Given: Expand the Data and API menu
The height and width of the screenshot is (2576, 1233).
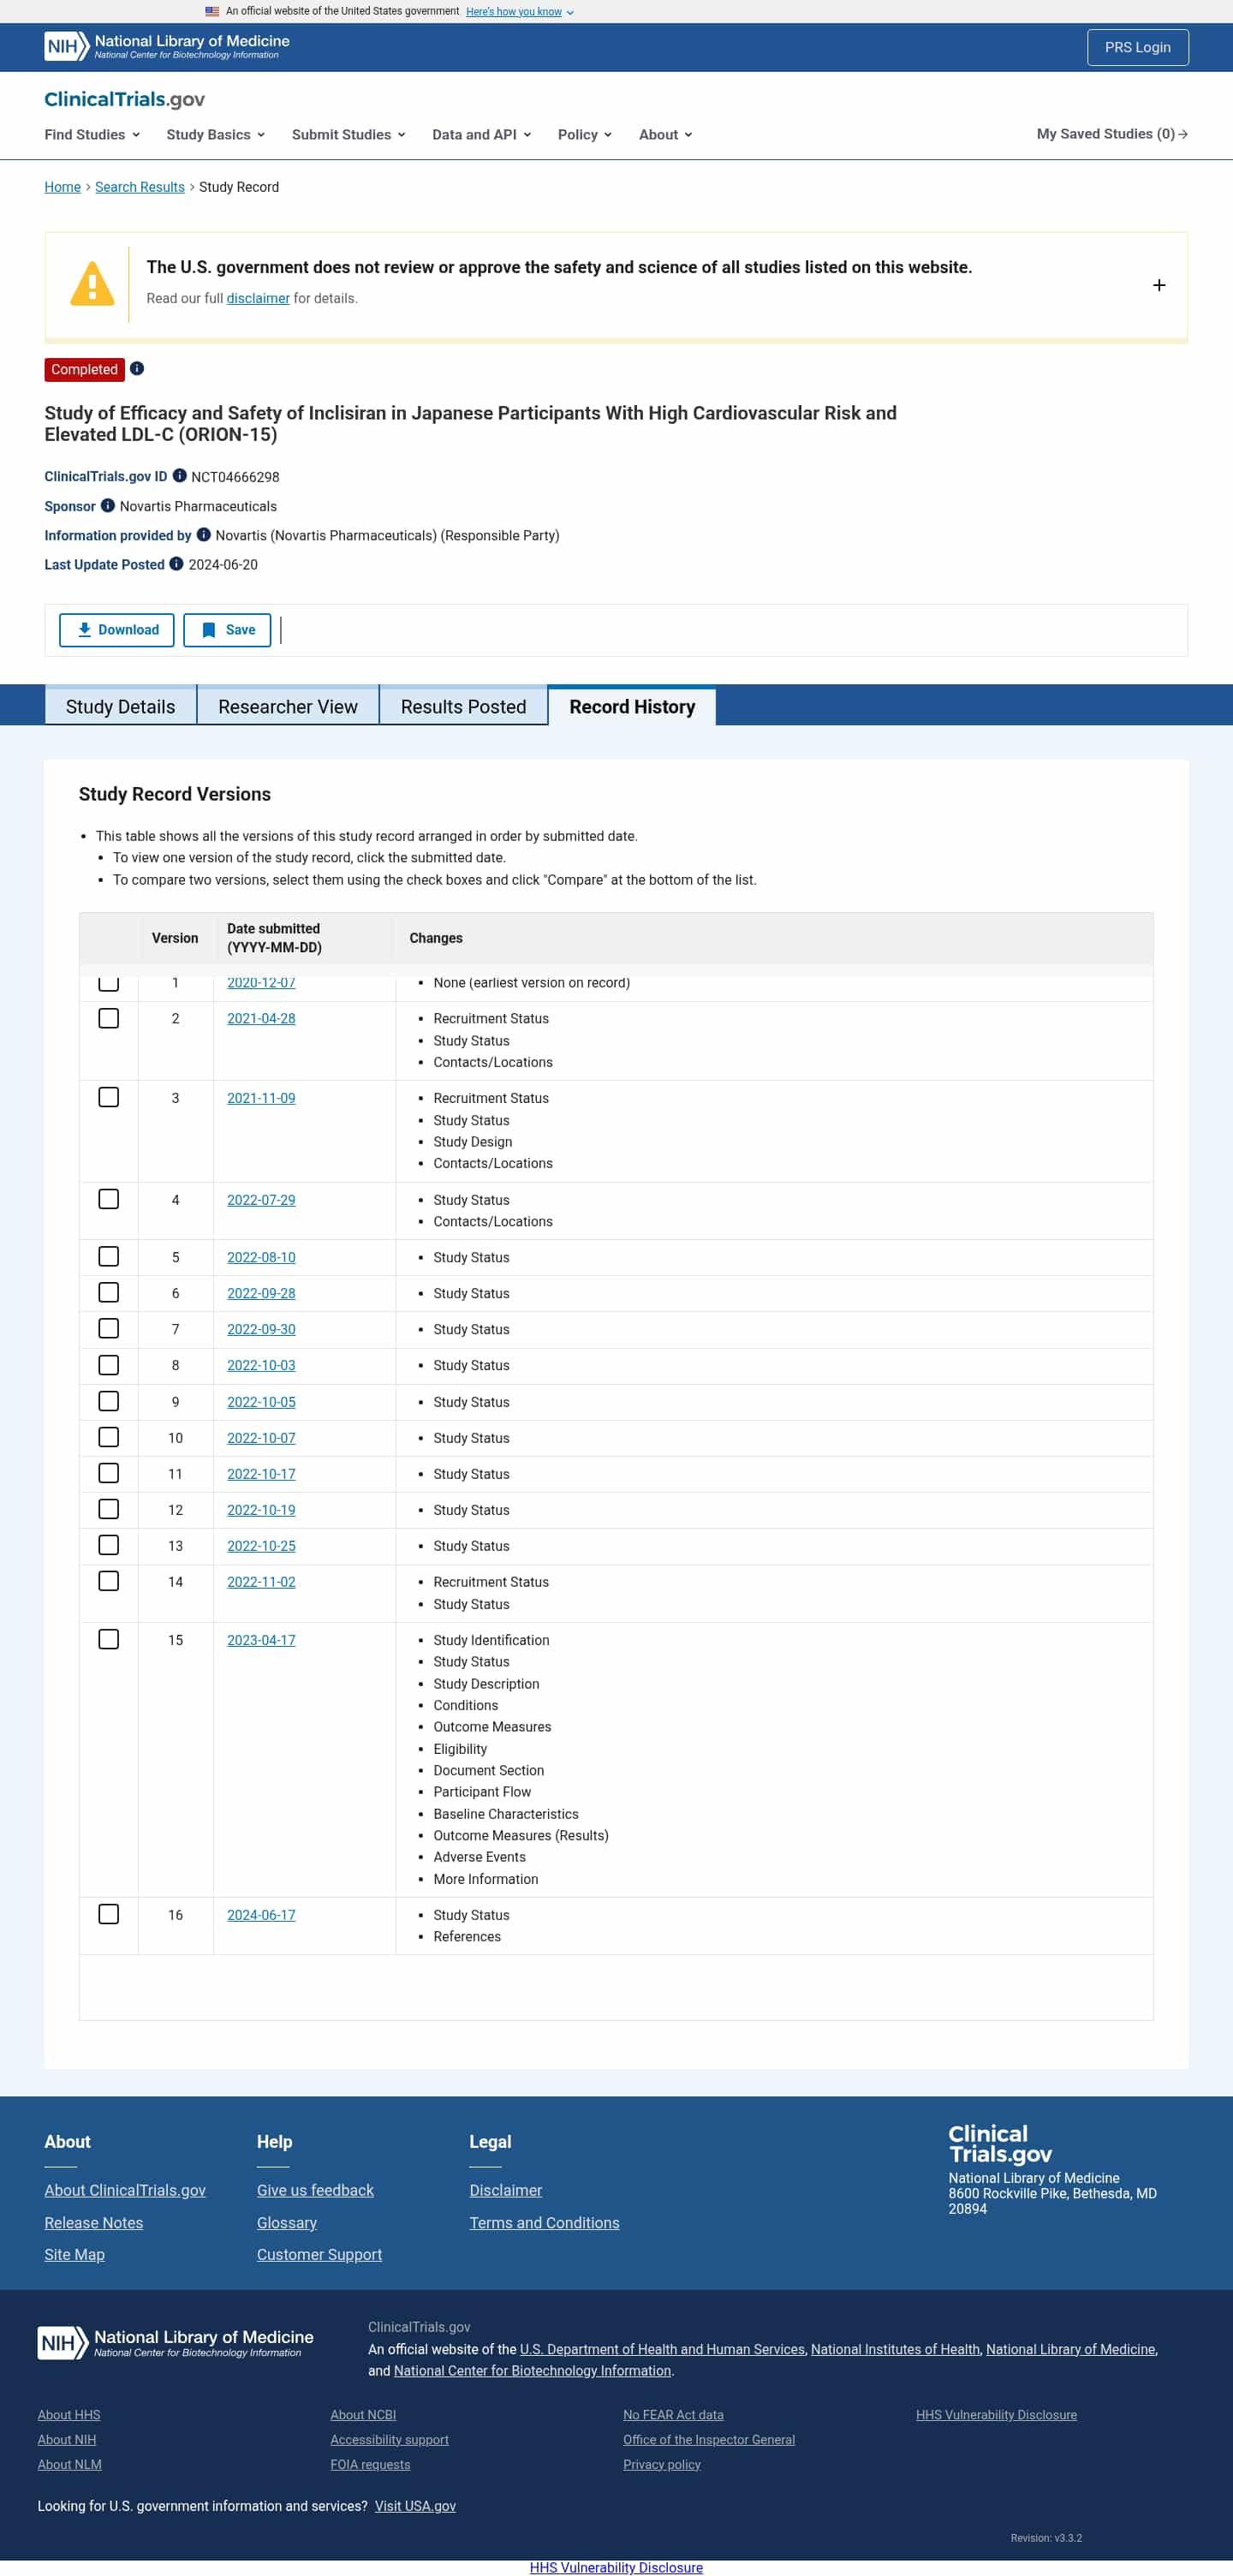Looking at the screenshot, I should [x=481, y=135].
